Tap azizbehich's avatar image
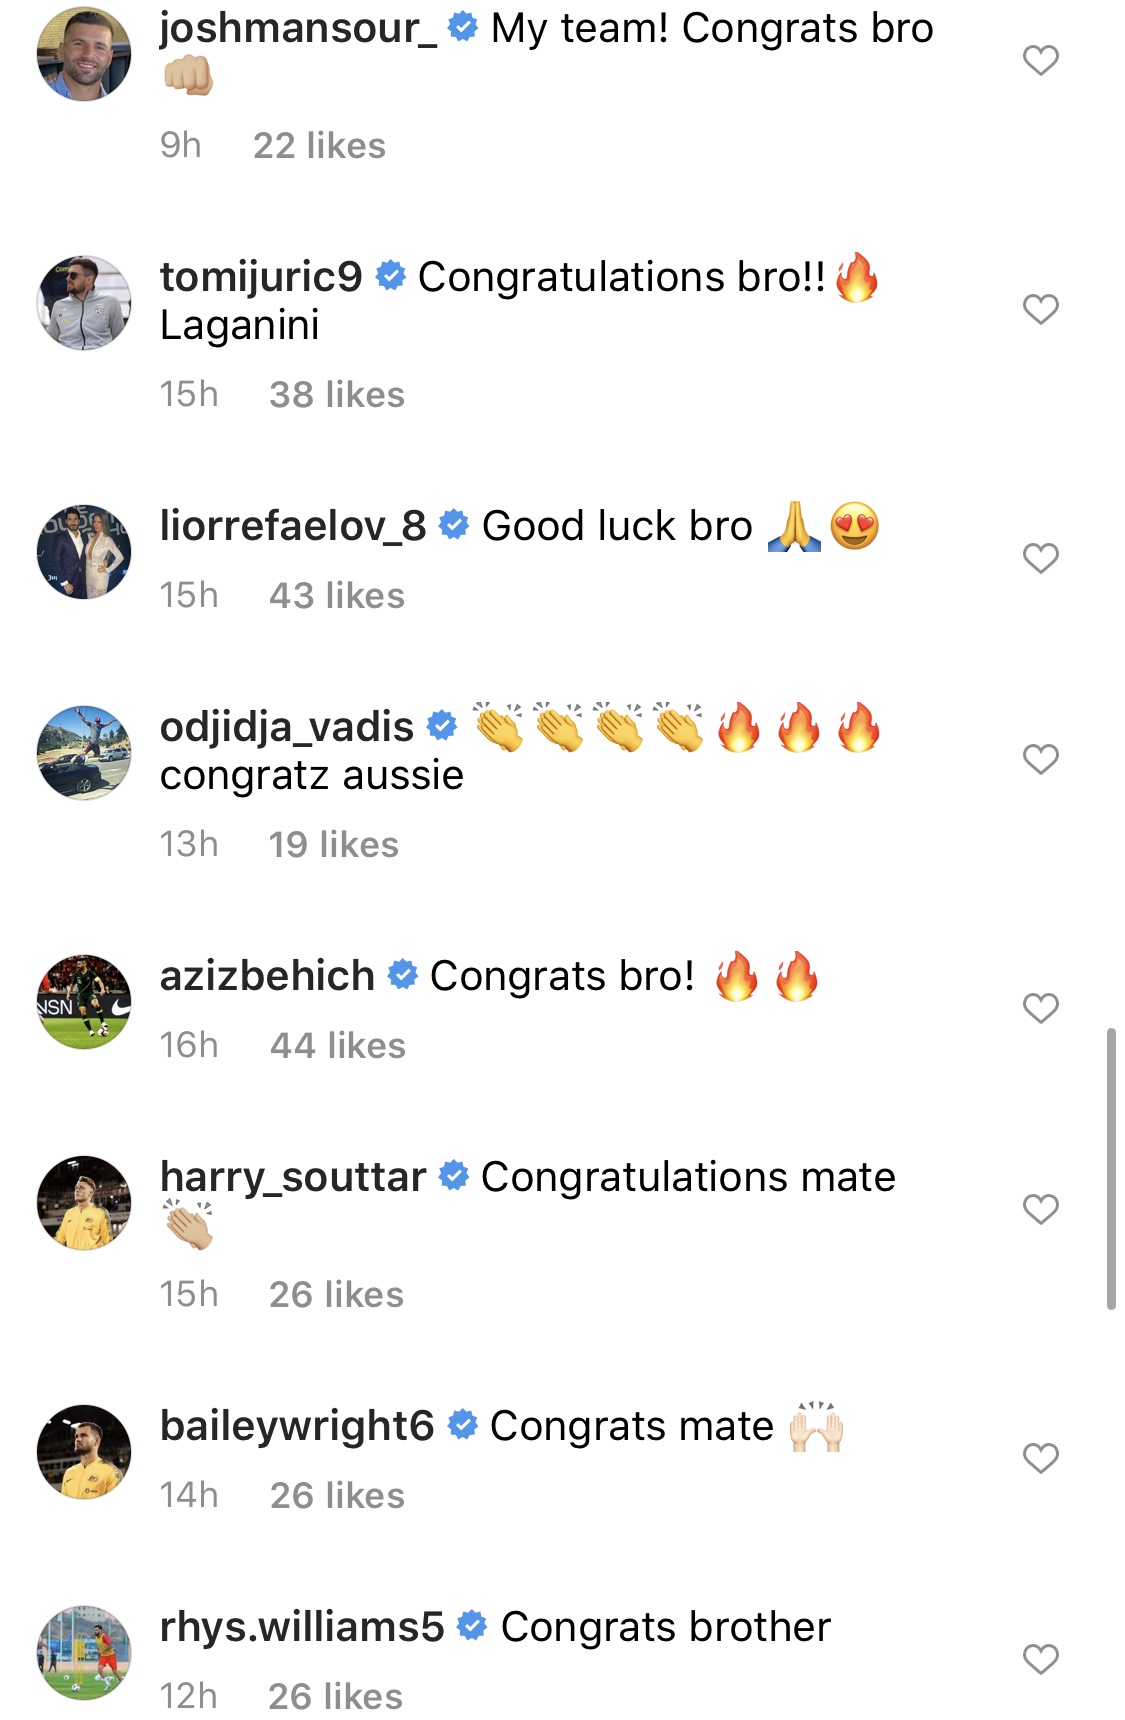Screen dimensions: 1125x1720 84,1002
